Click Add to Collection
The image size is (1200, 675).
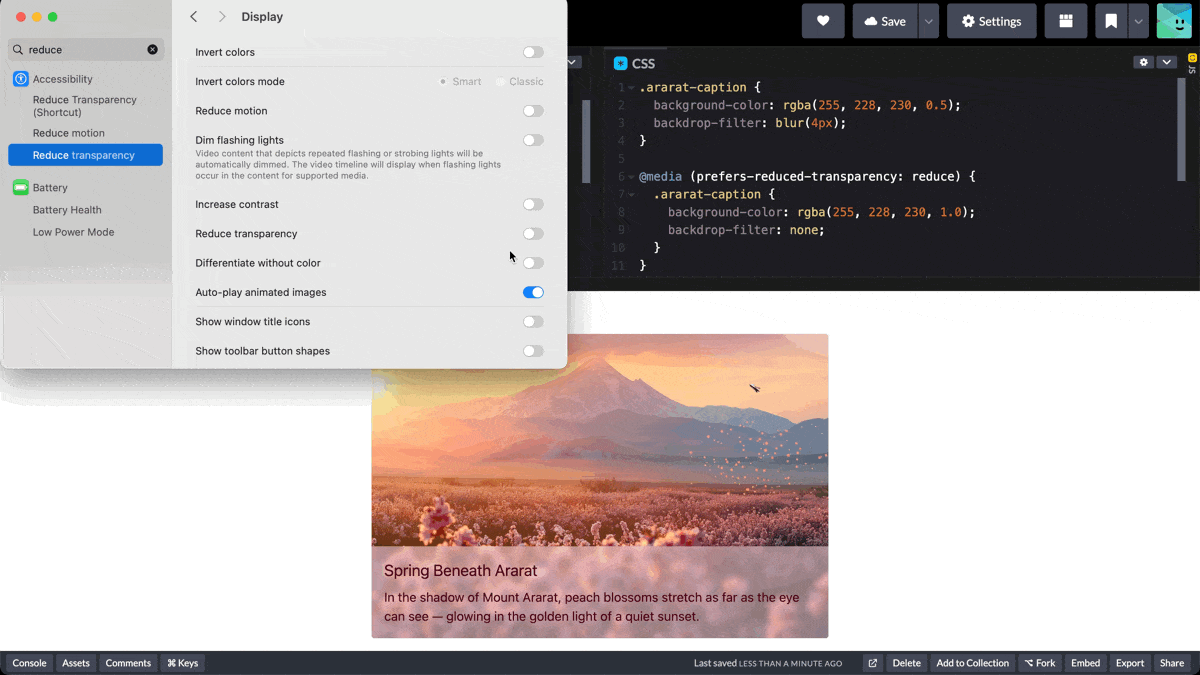(973, 663)
